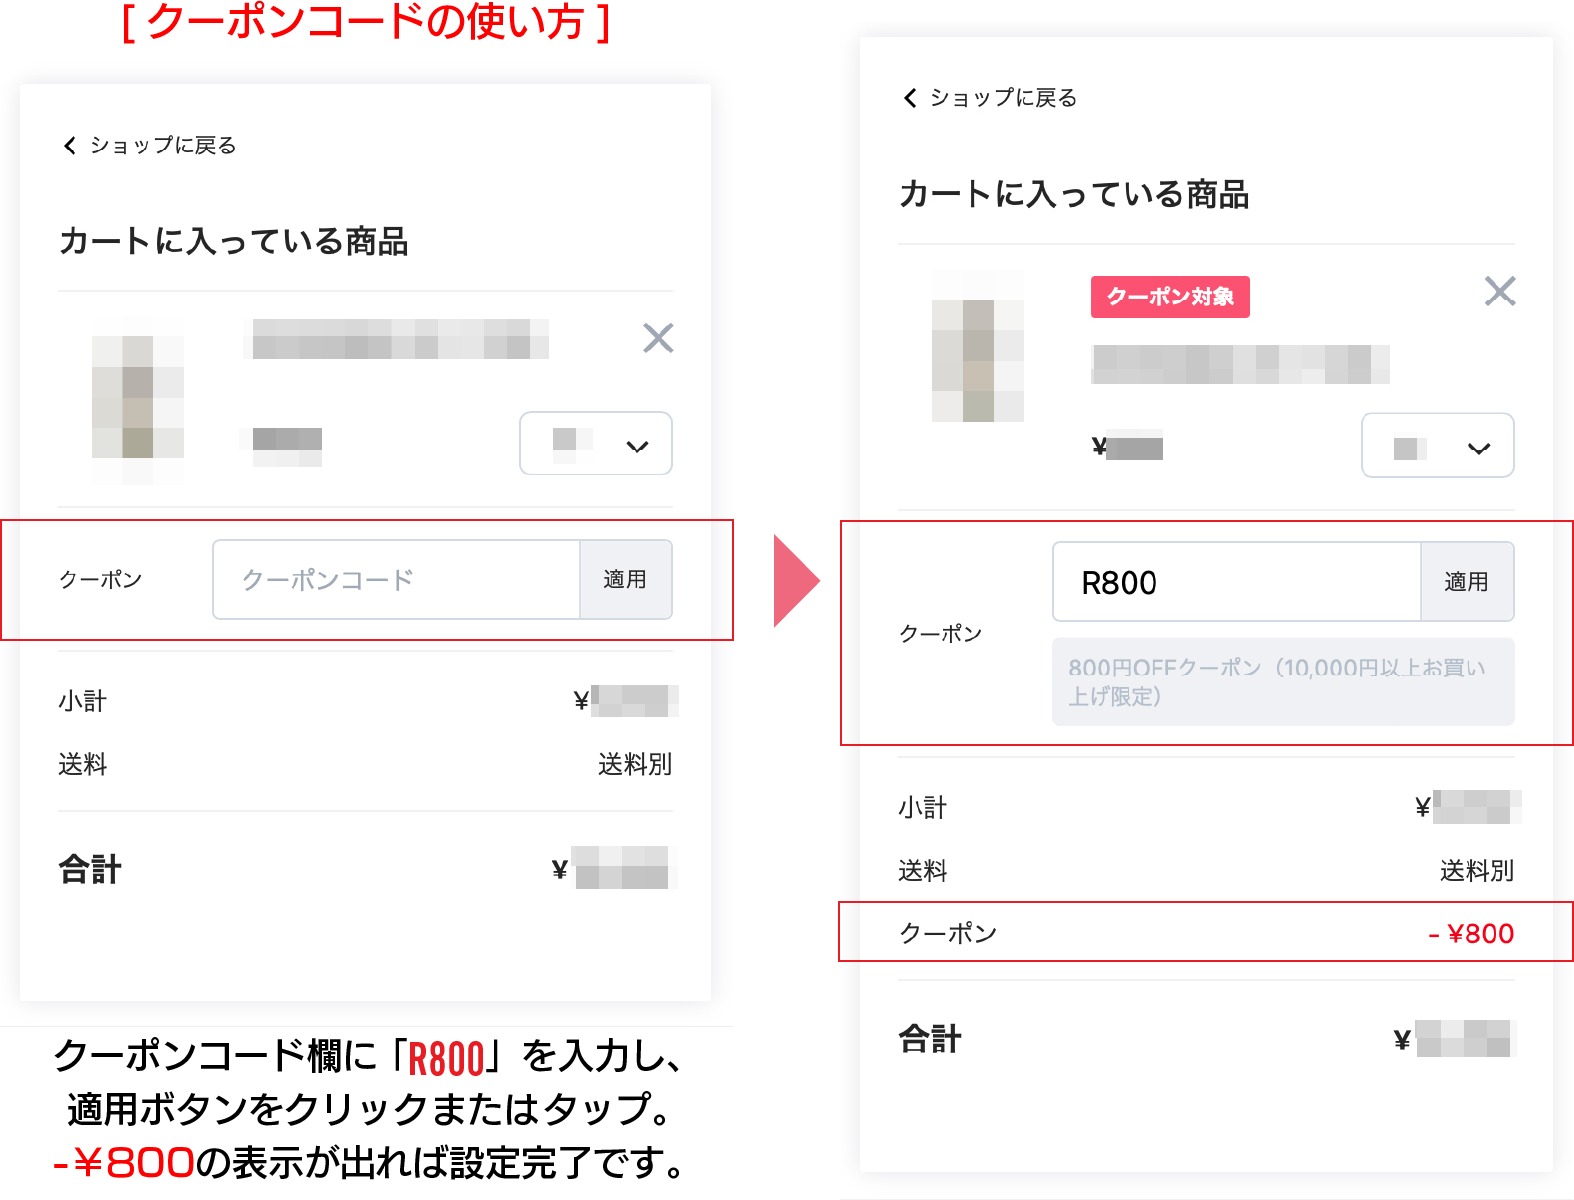The height and width of the screenshot is (1200, 1574).
Task: Click ショップに戻る link in right panel
Action: pyautogui.click(x=1004, y=98)
